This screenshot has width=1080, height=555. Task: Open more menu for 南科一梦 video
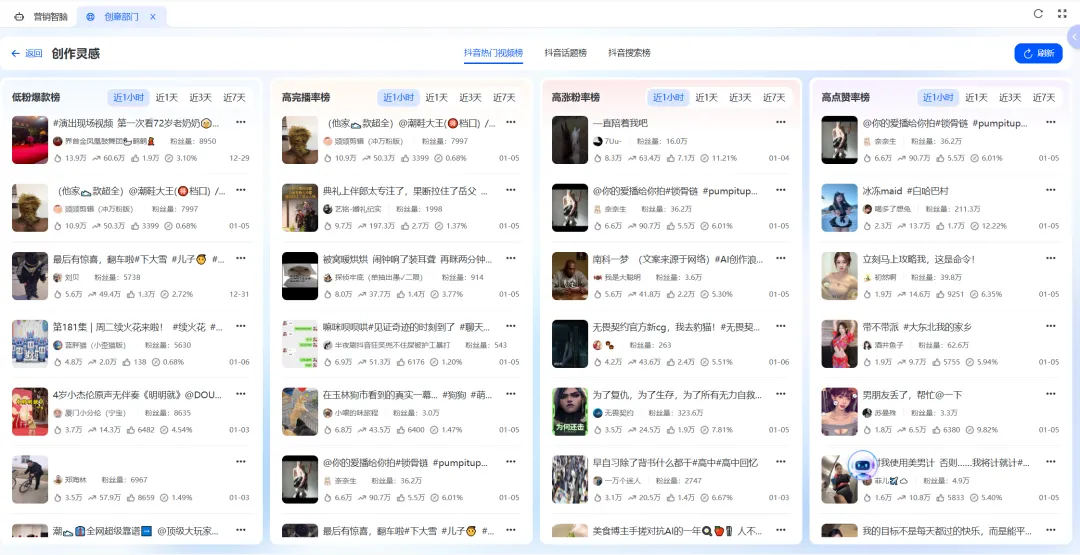[x=781, y=258]
